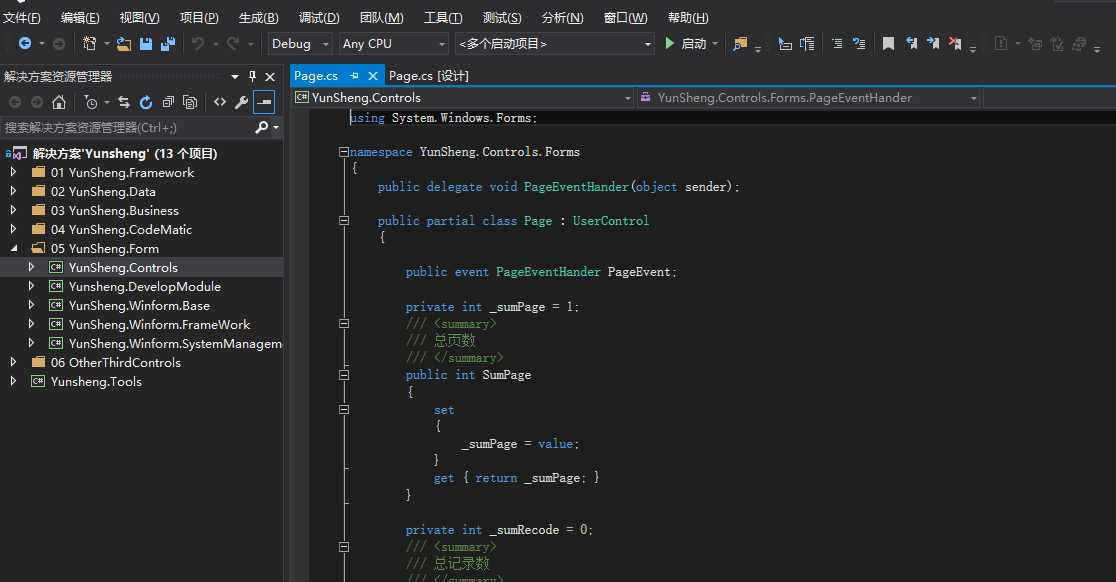Expand the 06 OtherThirdControls folder

tap(13, 362)
